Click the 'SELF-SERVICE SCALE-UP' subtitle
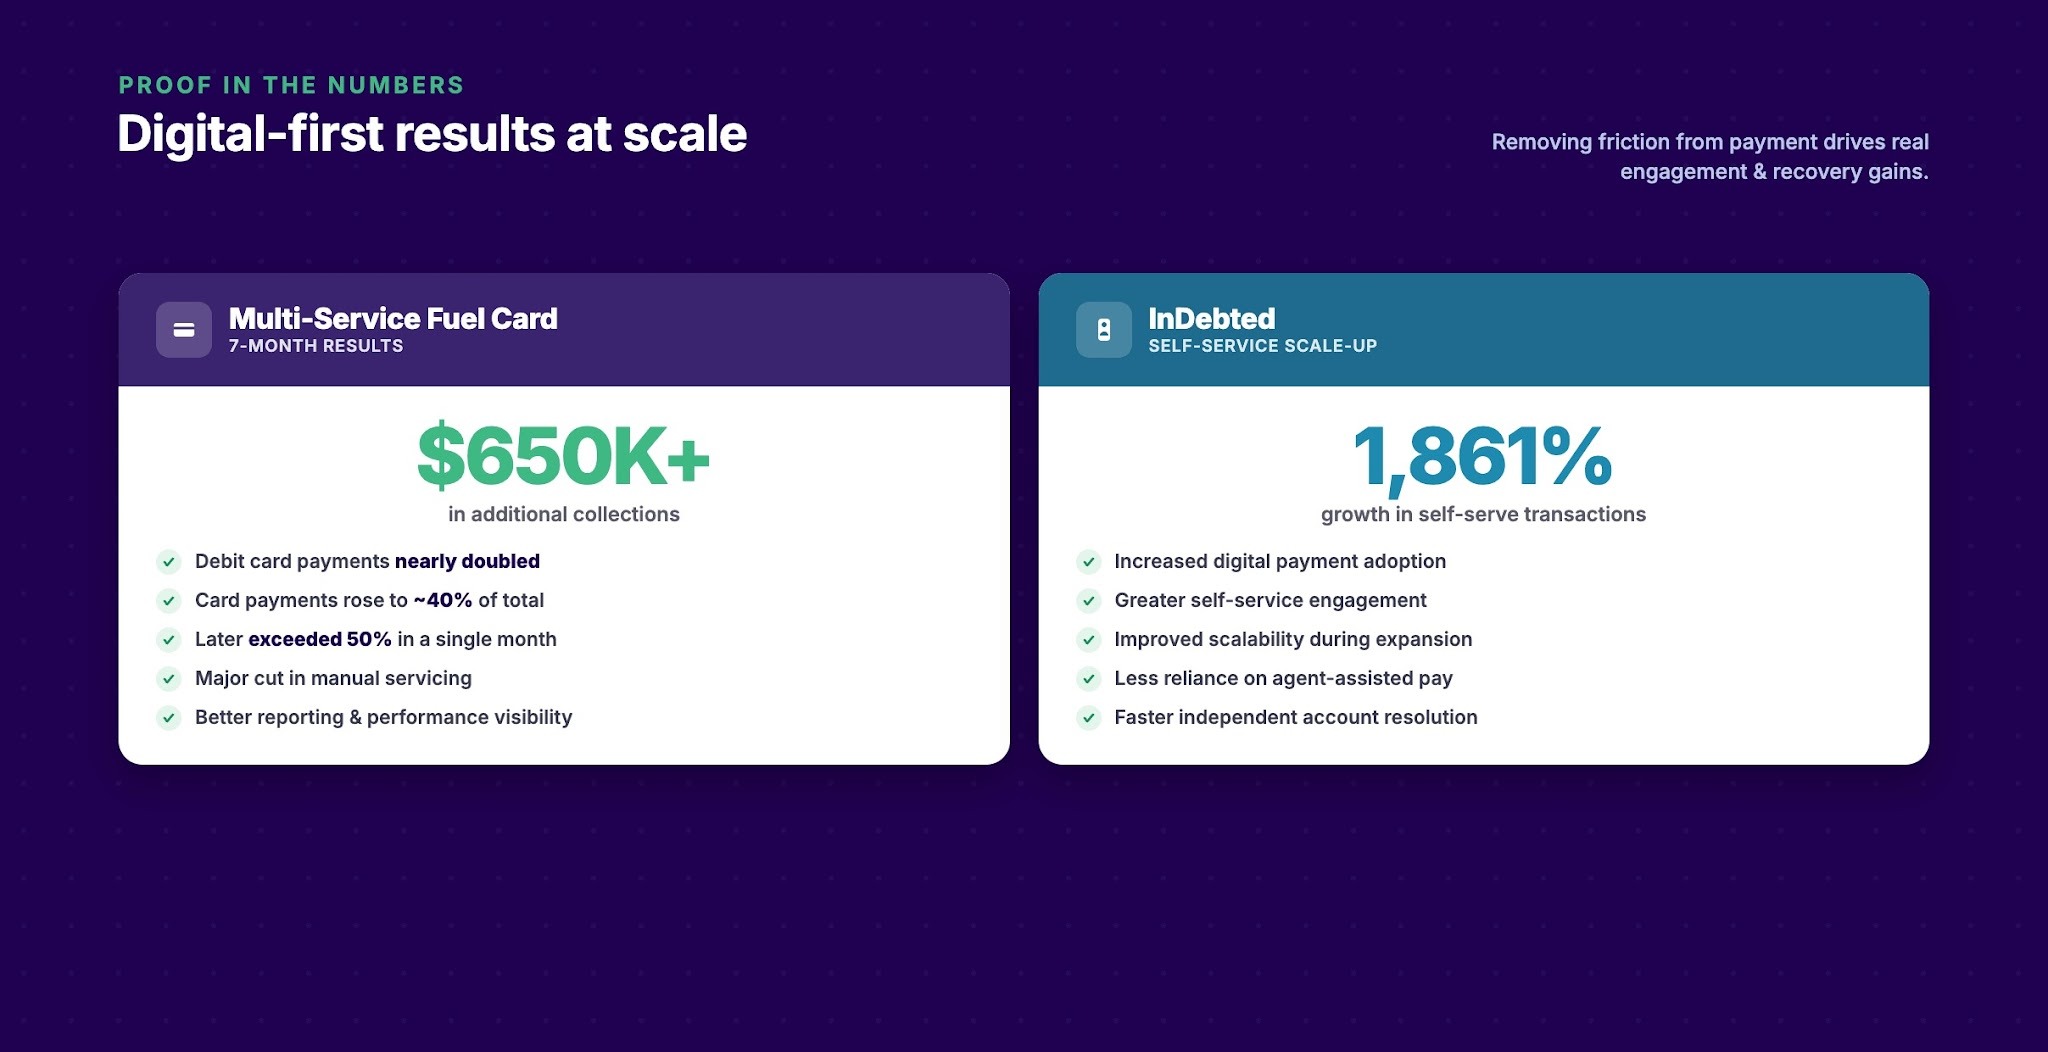 [1263, 346]
